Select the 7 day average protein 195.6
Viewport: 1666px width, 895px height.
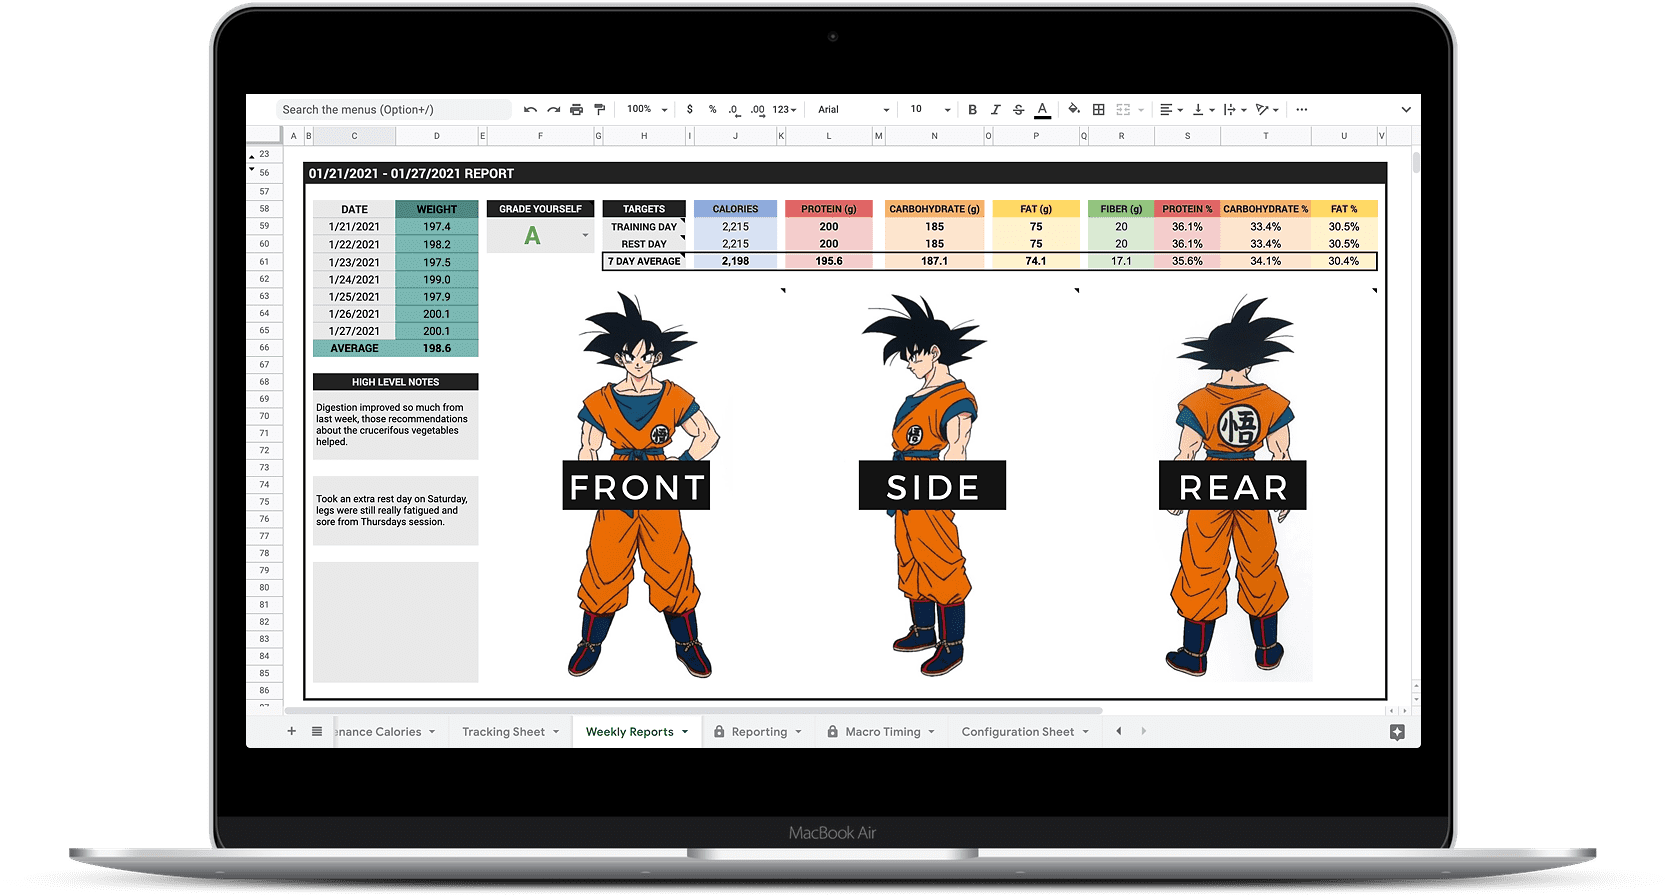point(828,261)
